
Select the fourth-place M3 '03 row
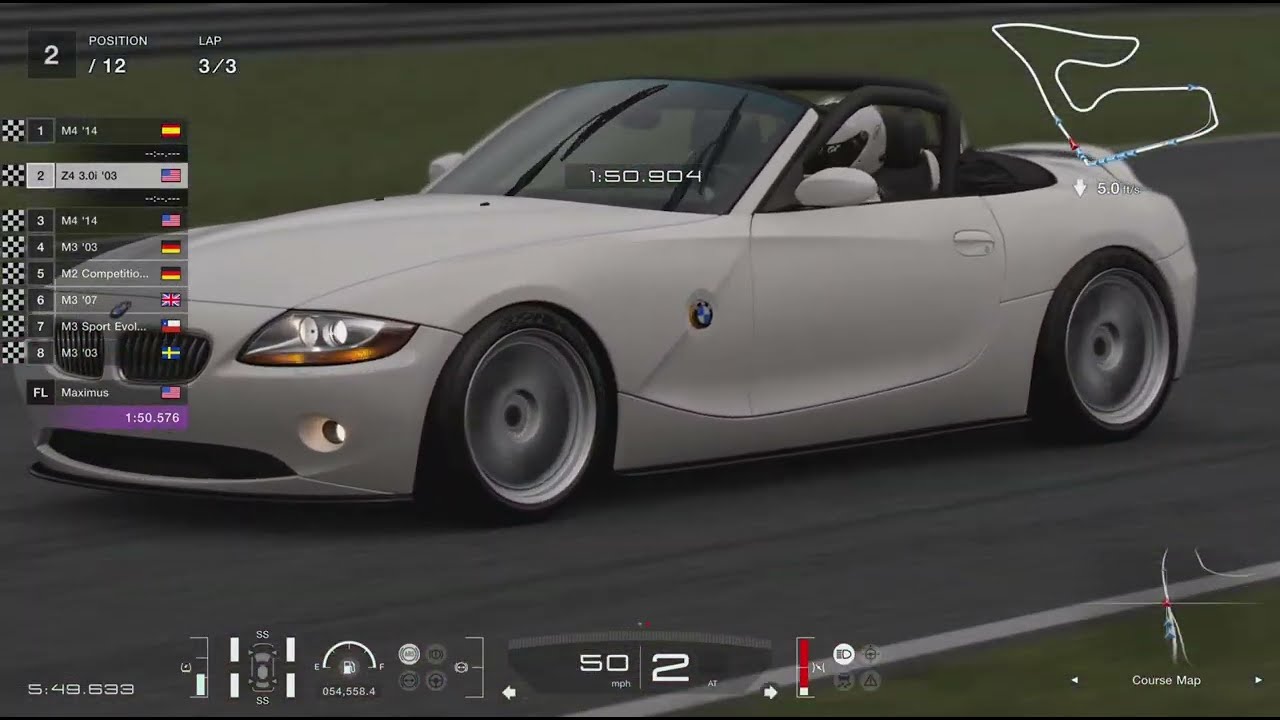107,246
